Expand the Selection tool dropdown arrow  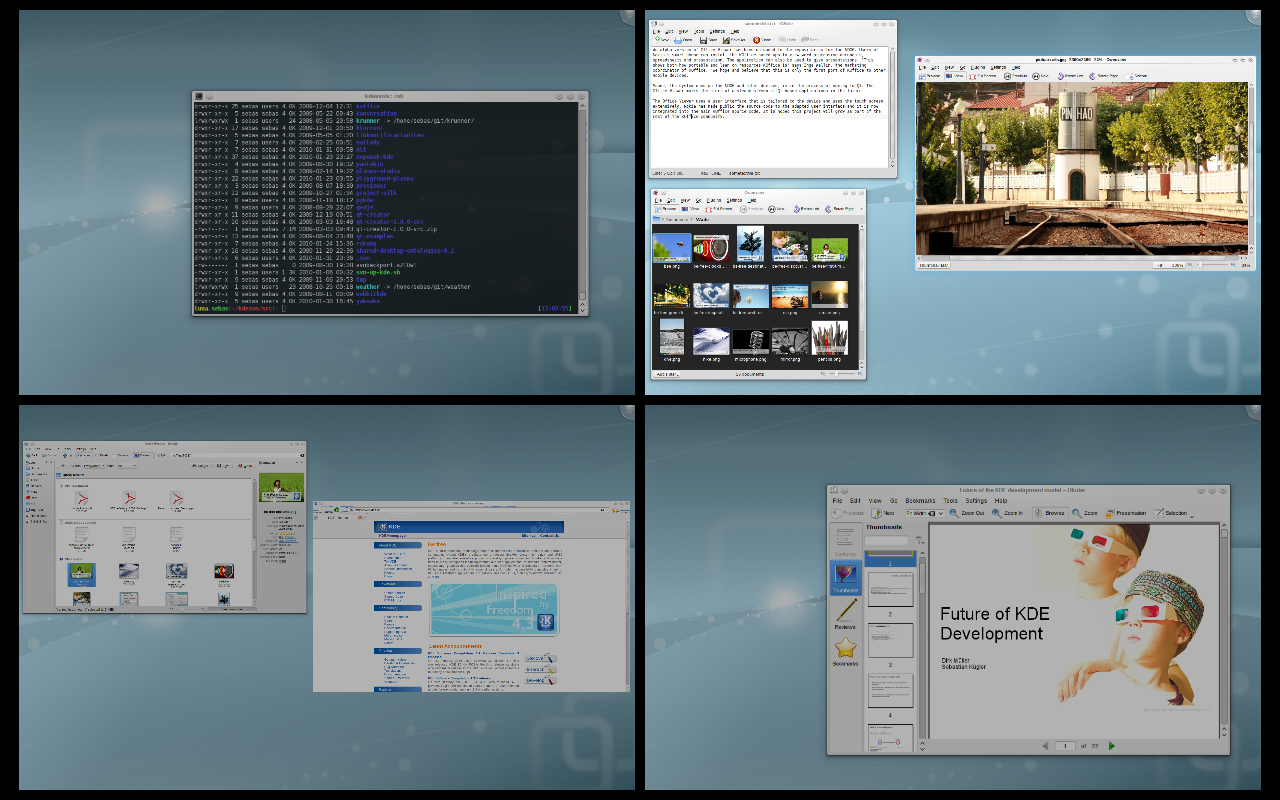(1191, 515)
